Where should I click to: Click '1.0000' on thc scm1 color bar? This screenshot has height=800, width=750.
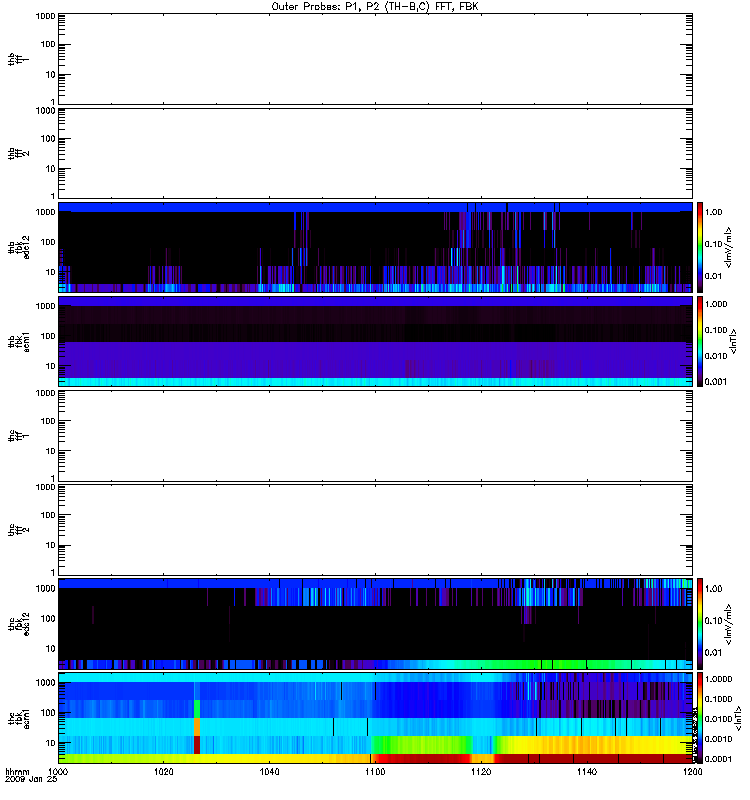click(x=718, y=679)
